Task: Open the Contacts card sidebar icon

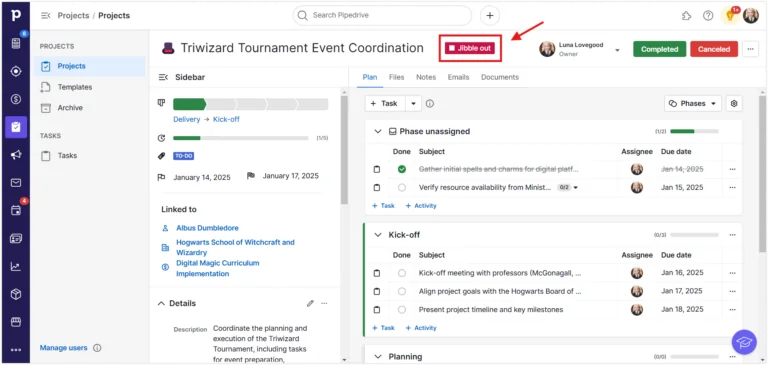Action: pyautogui.click(x=16, y=239)
